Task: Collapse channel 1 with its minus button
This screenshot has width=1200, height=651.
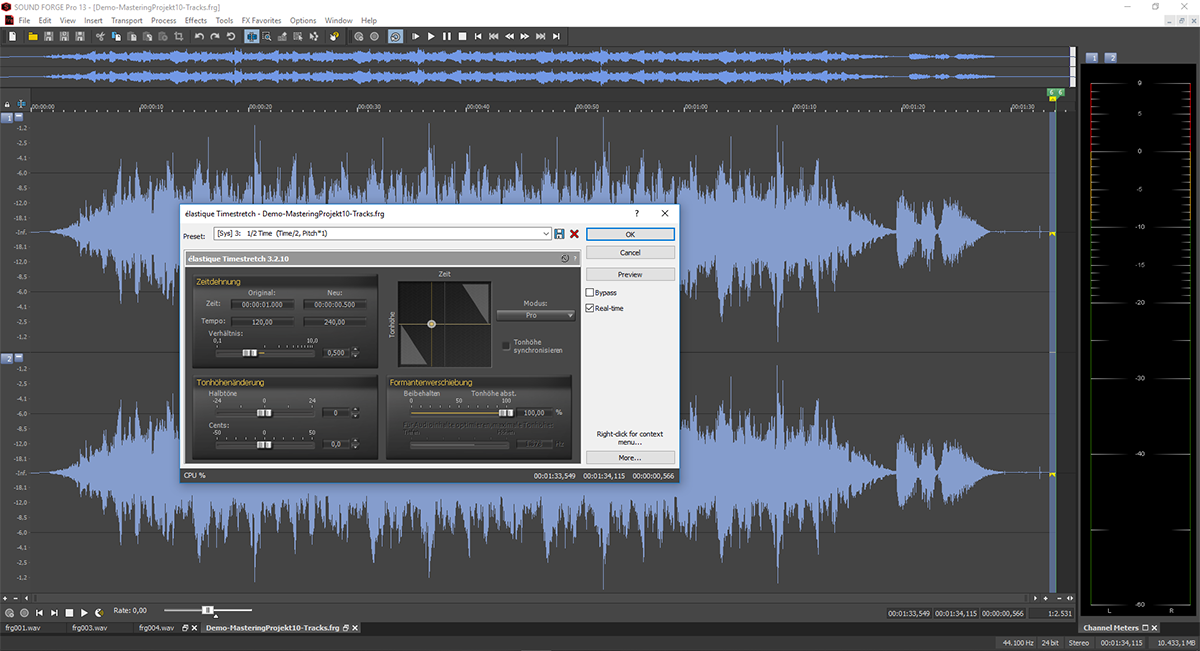Action: 19,118
